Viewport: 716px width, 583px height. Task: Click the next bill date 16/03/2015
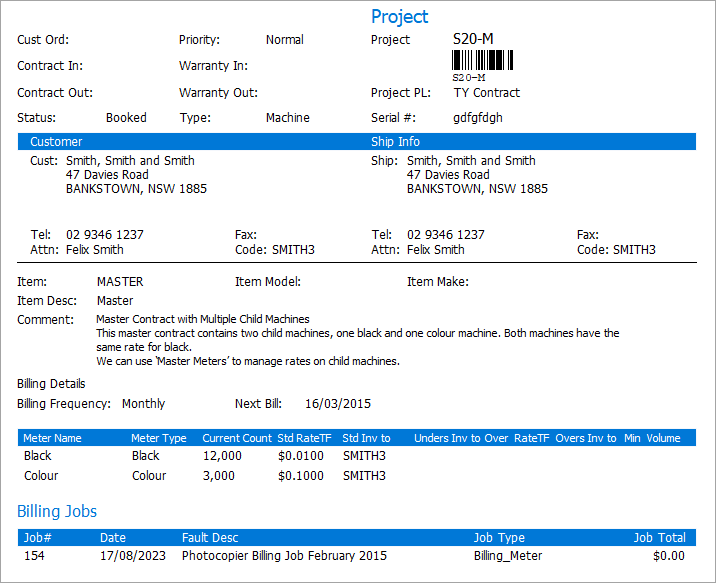click(x=338, y=404)
